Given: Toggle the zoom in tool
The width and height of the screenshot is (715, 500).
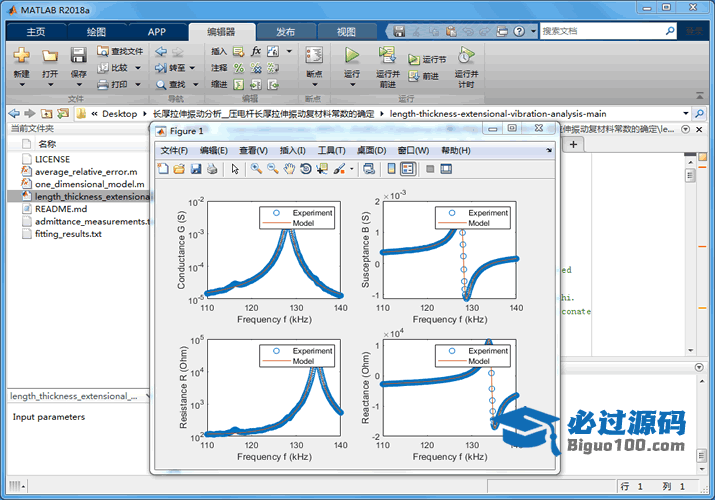Looking at the screenshot, I should coord(256,169).
